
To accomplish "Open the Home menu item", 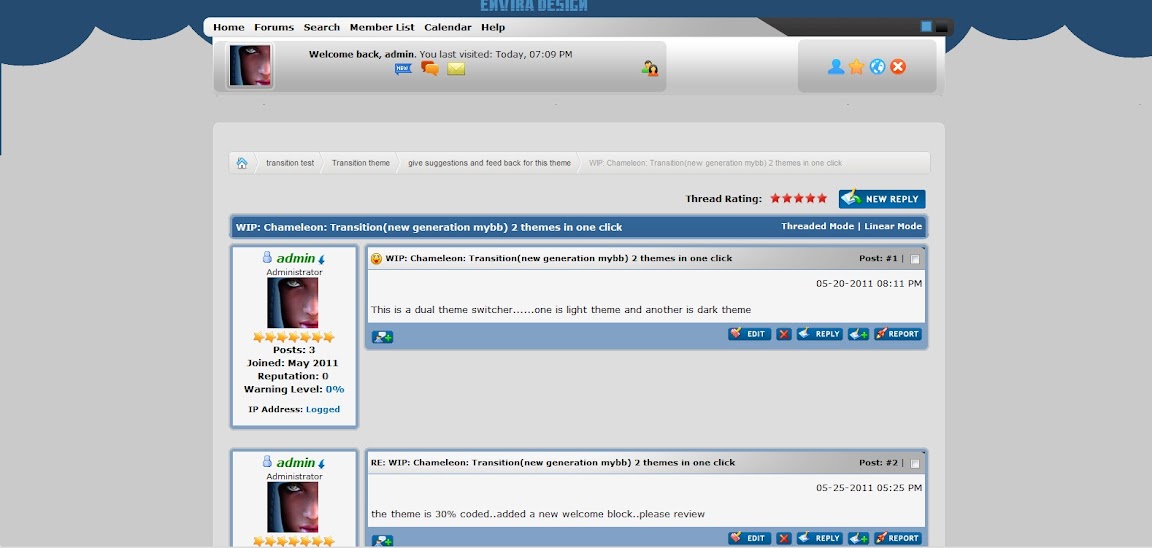I will (228, 27).
